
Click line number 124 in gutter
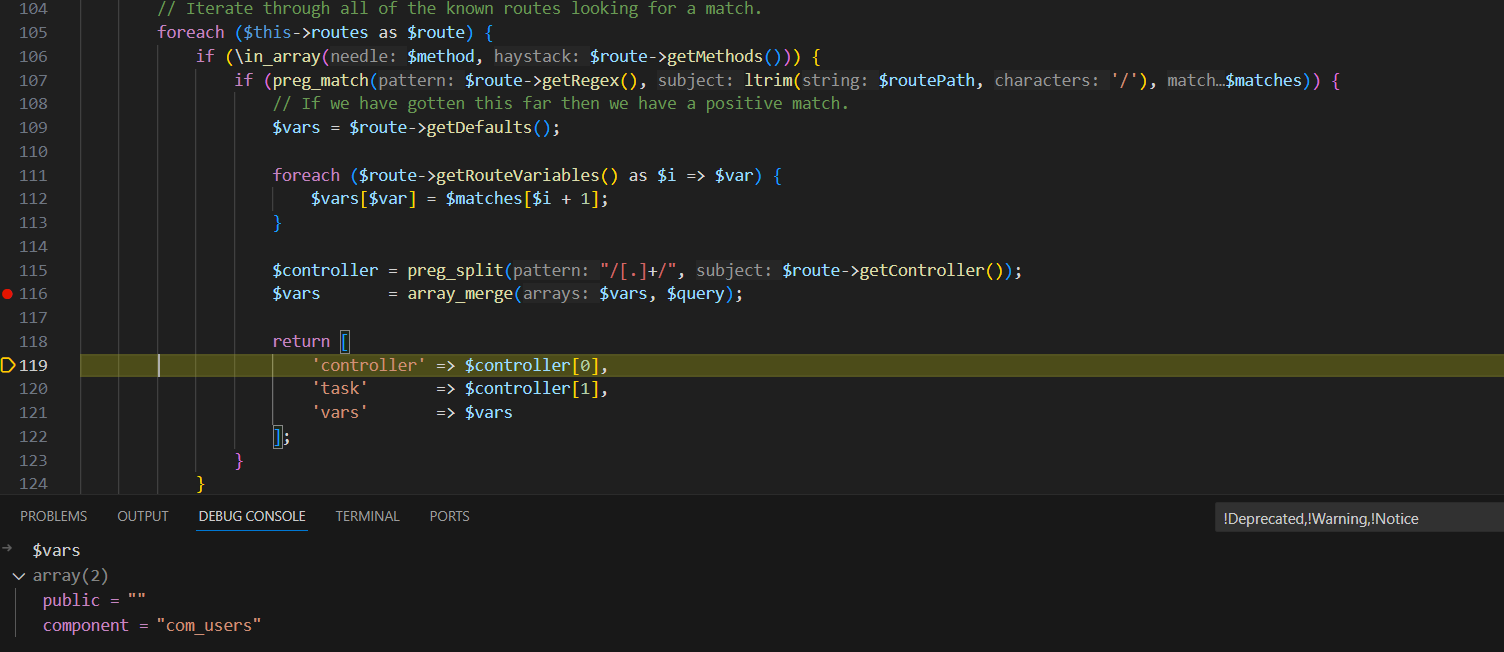33,484
